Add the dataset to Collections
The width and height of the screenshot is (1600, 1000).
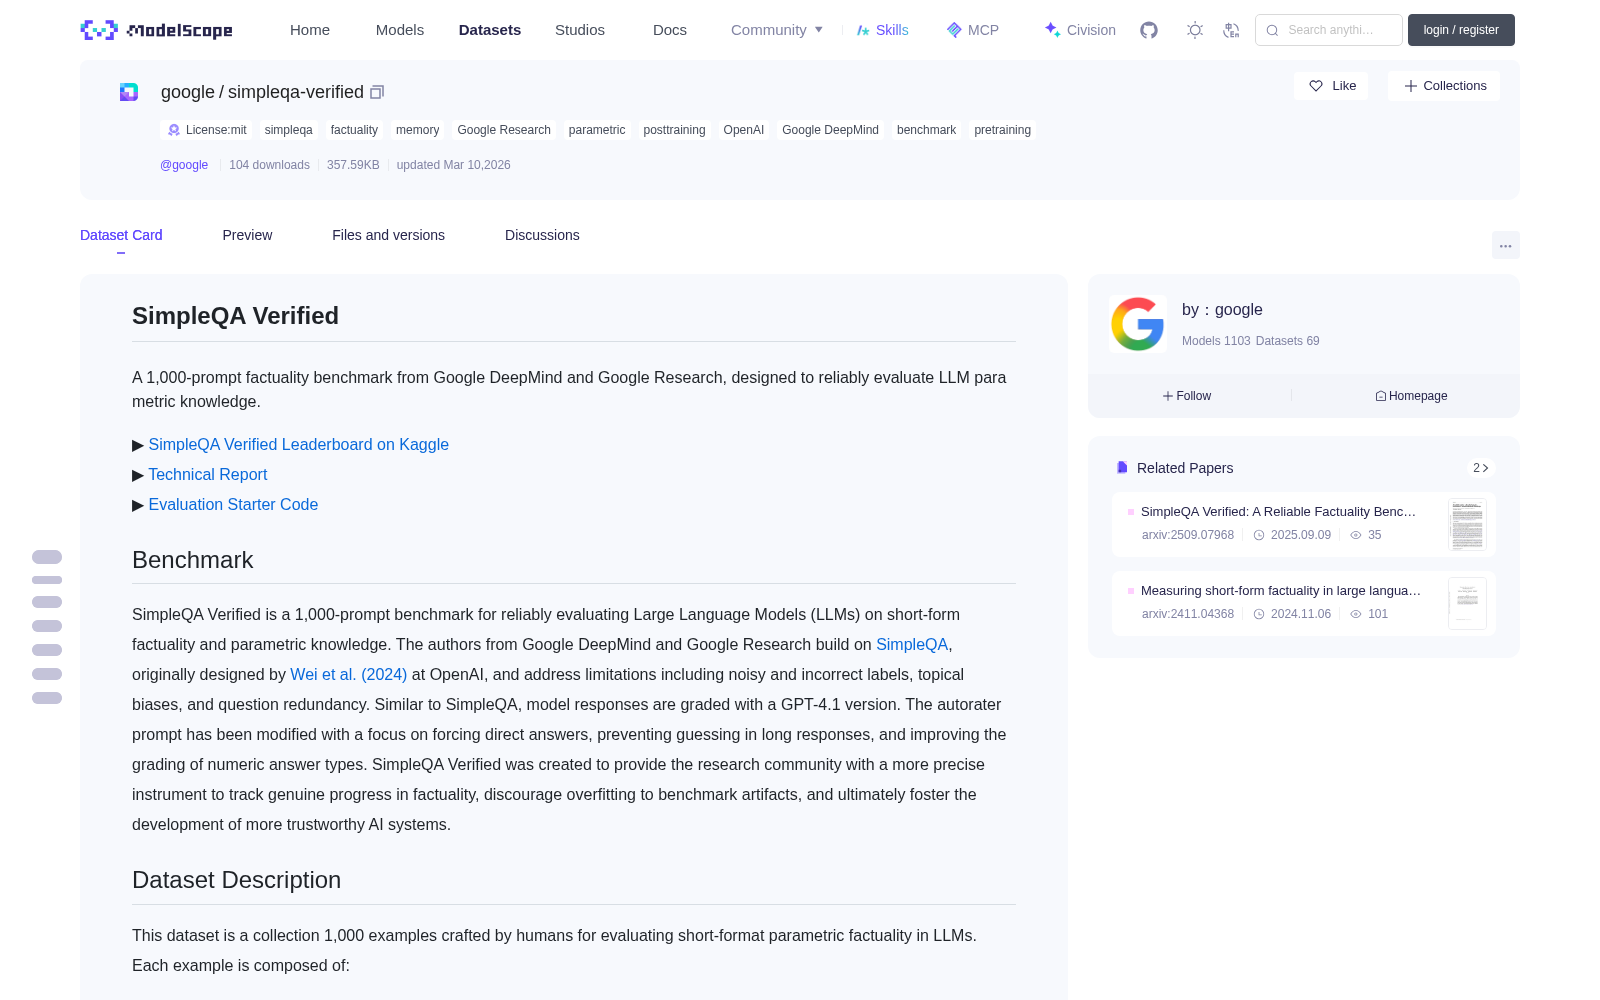click(1444, 86)
